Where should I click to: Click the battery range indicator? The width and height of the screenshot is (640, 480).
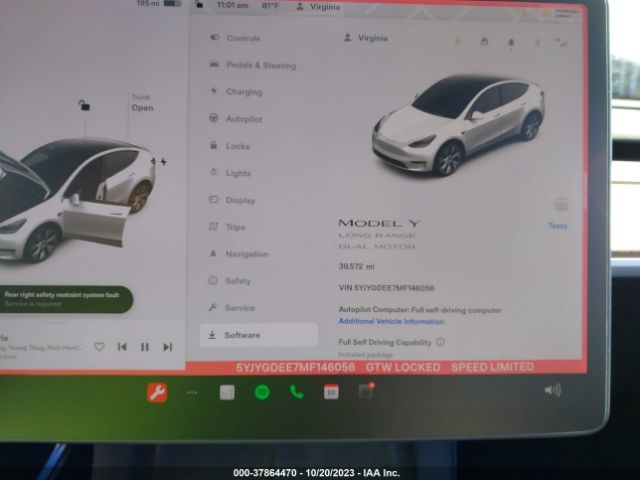[159, 4]
